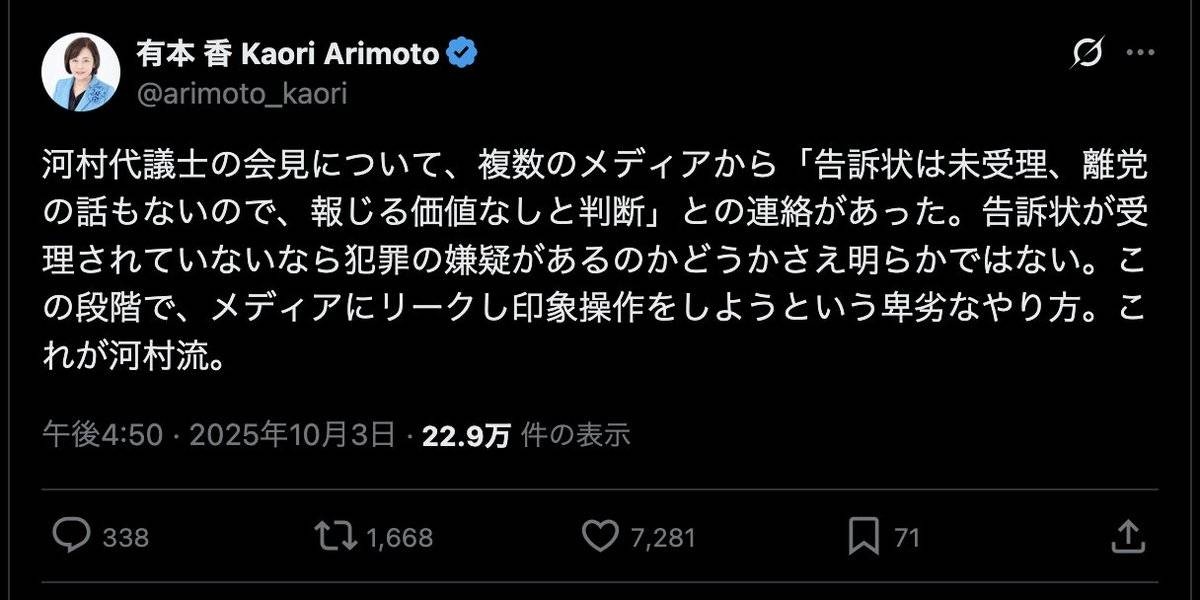Click the display name 有本 香 Kaori Arimoto

tap(287, 54)
